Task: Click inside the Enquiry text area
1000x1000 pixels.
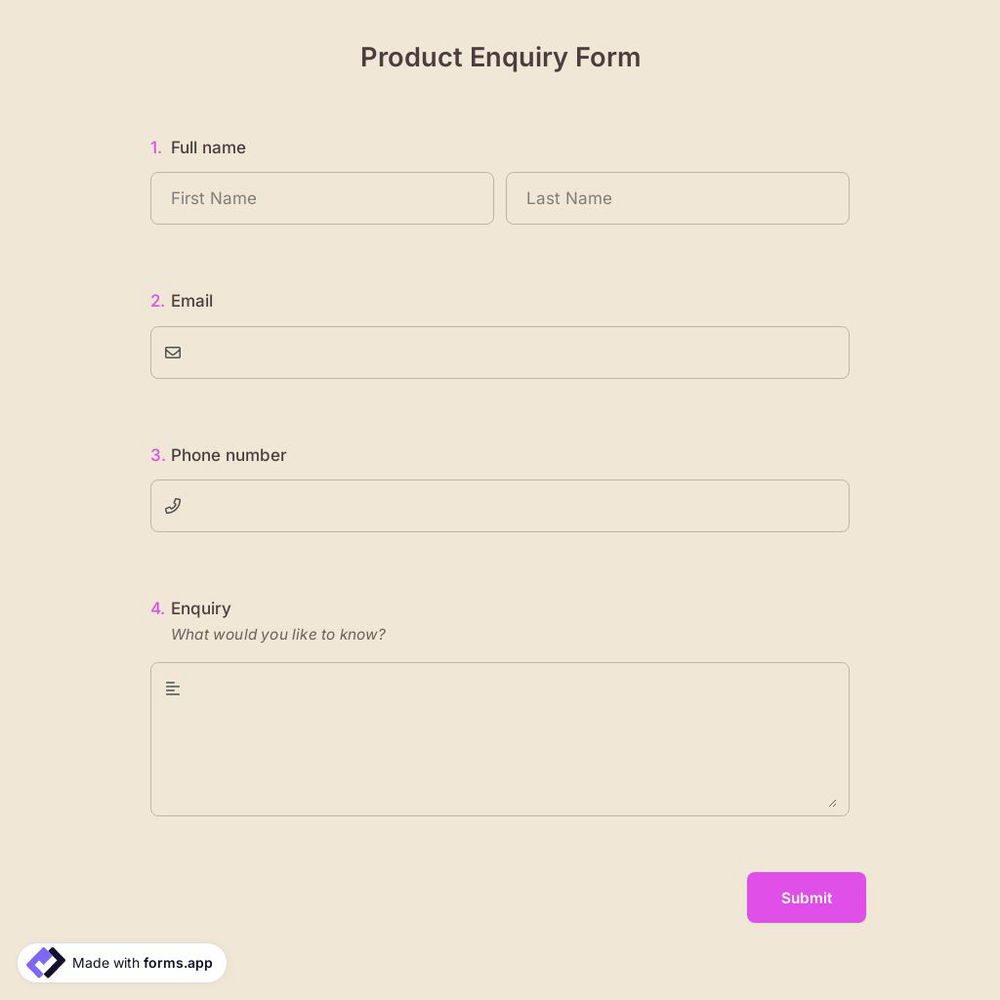Action: [500, 739]
